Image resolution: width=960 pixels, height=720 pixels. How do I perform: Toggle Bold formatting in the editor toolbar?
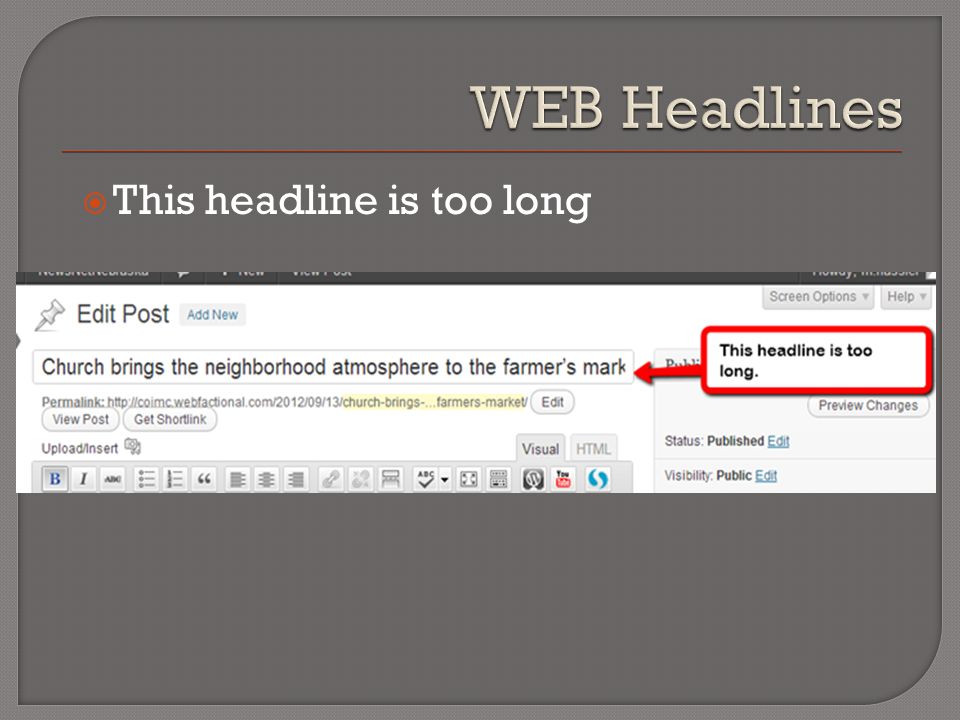[x=54, y=479]
